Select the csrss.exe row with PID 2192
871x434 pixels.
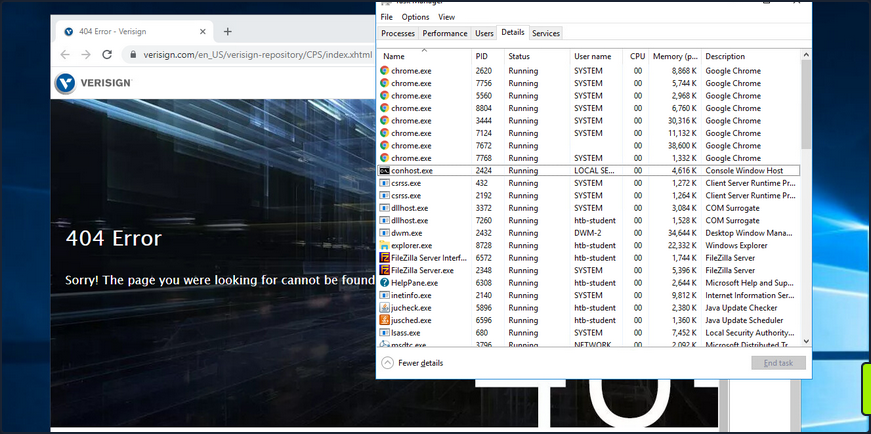point(589,196)
